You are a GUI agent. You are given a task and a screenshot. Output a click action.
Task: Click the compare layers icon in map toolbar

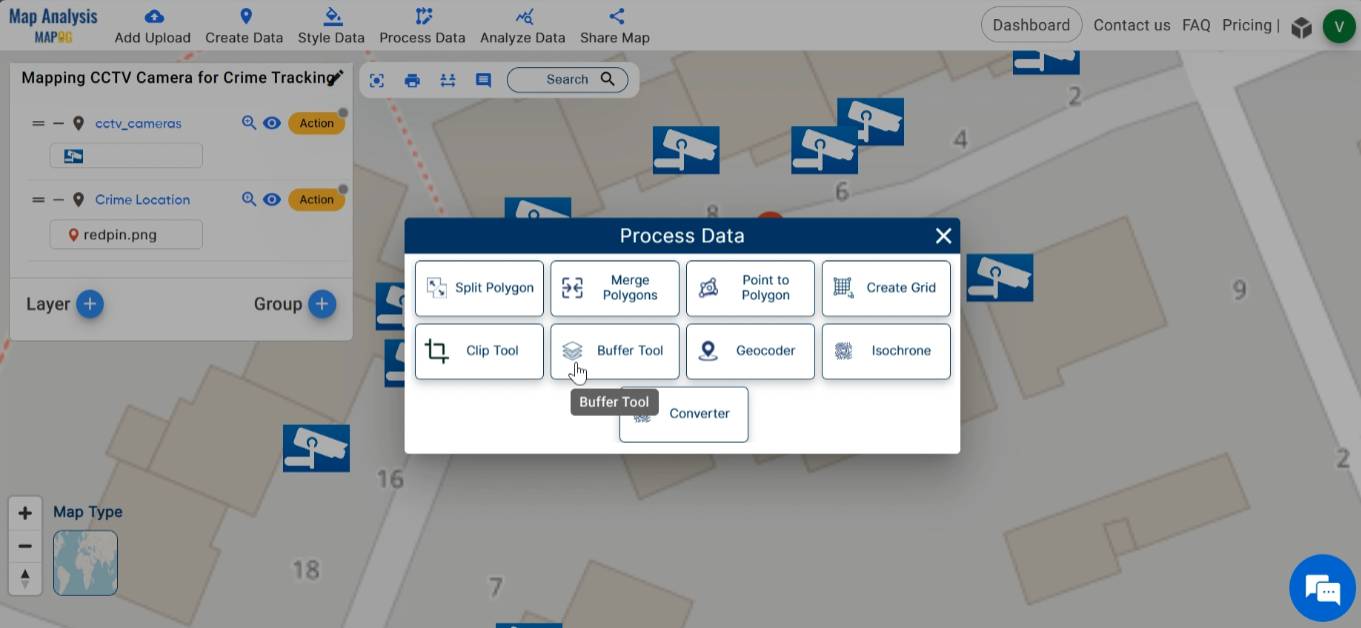[447, 80]
